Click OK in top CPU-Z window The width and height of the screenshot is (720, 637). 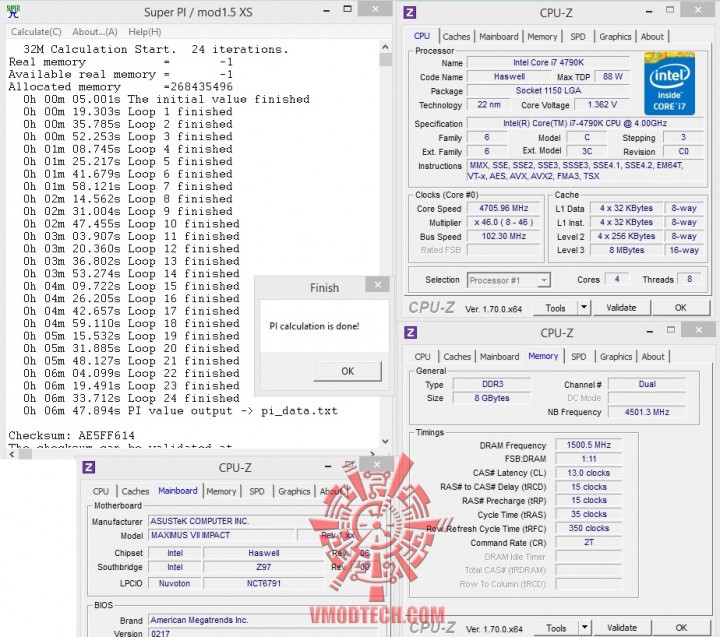(681, 308)
